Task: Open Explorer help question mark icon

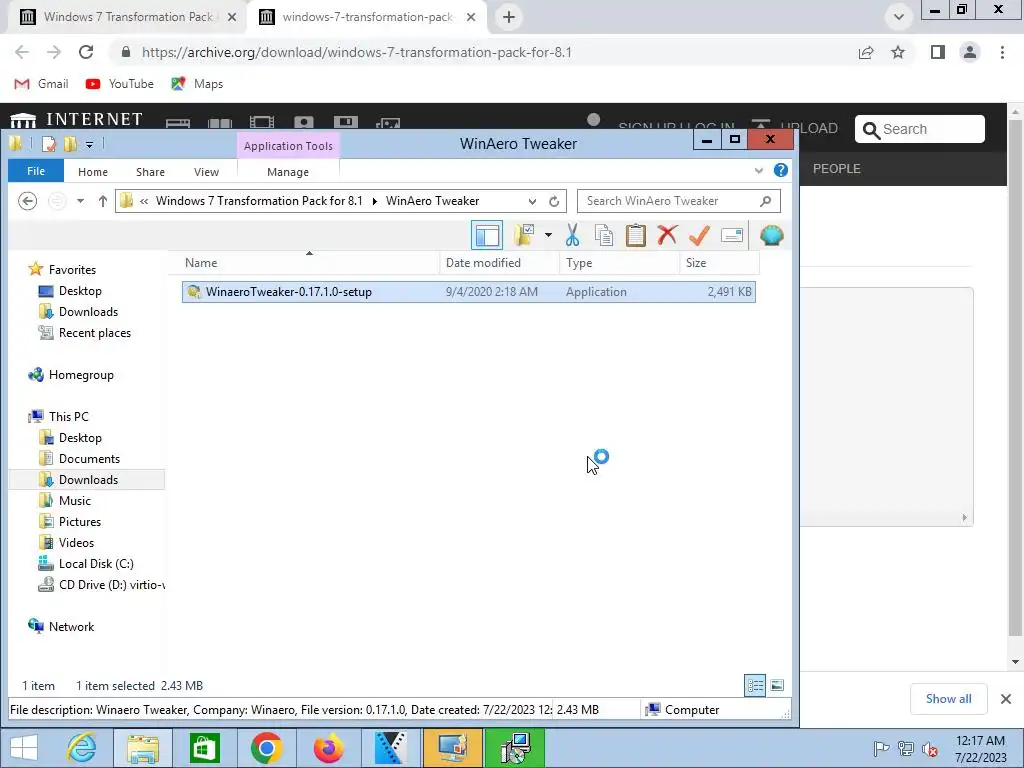Action: (x=780, y=170)
